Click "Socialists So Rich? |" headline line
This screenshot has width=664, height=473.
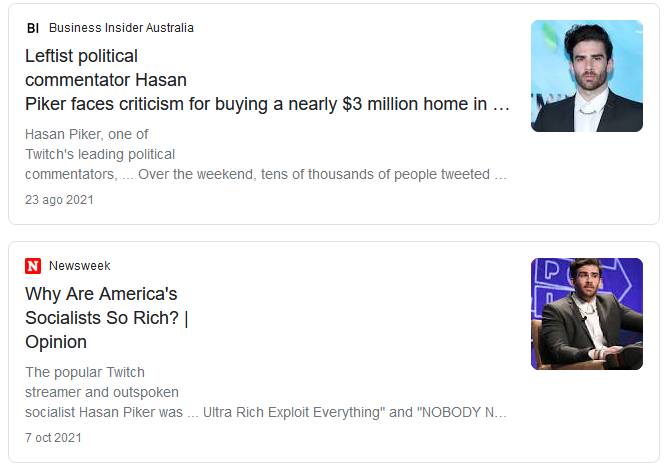[x=107, y=318]
